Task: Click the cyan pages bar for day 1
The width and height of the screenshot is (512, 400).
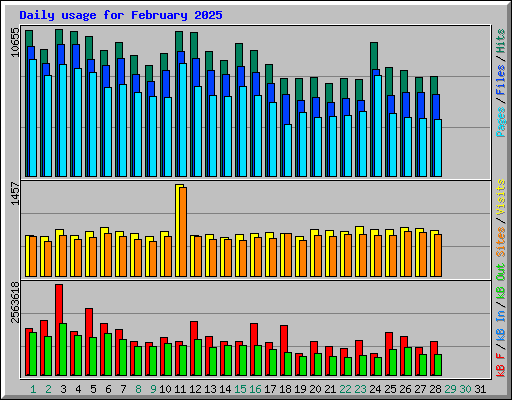Action: pos(33,118)
